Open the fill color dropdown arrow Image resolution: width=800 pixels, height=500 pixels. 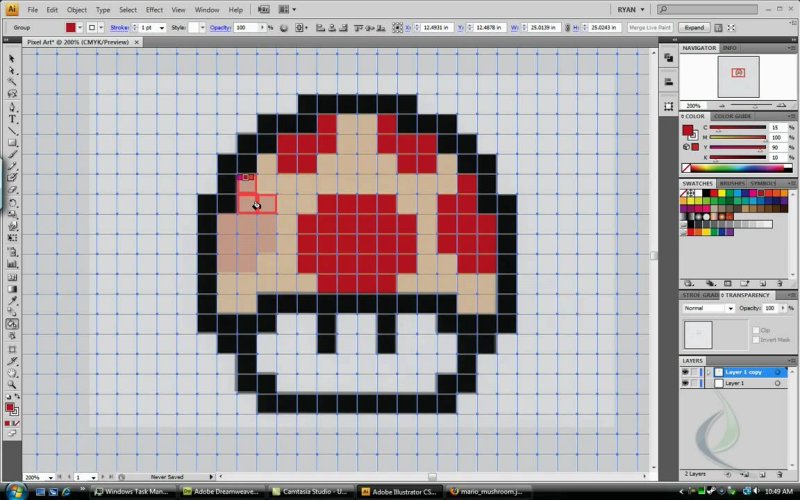pos(80,28)
